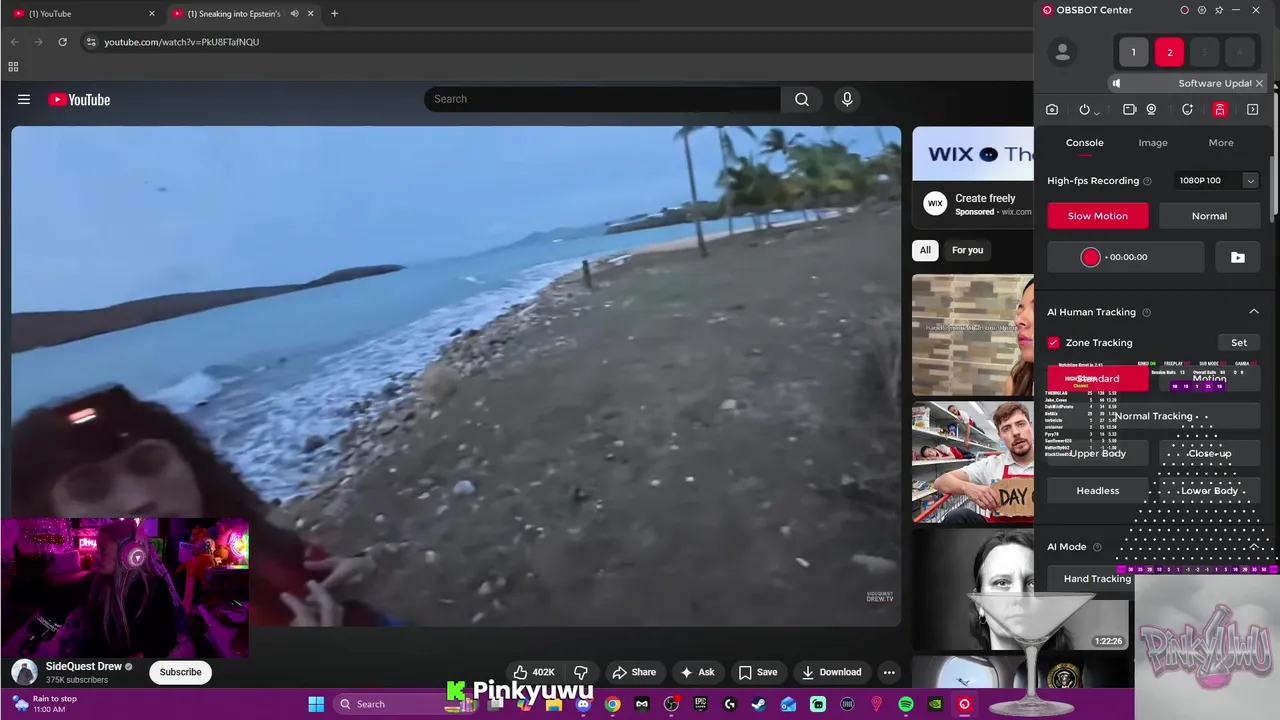The width and height of the screenshot is (1280, 720).
Task: Start recording with red record button
Action: pyautogui.click(x=1090, y=257)
